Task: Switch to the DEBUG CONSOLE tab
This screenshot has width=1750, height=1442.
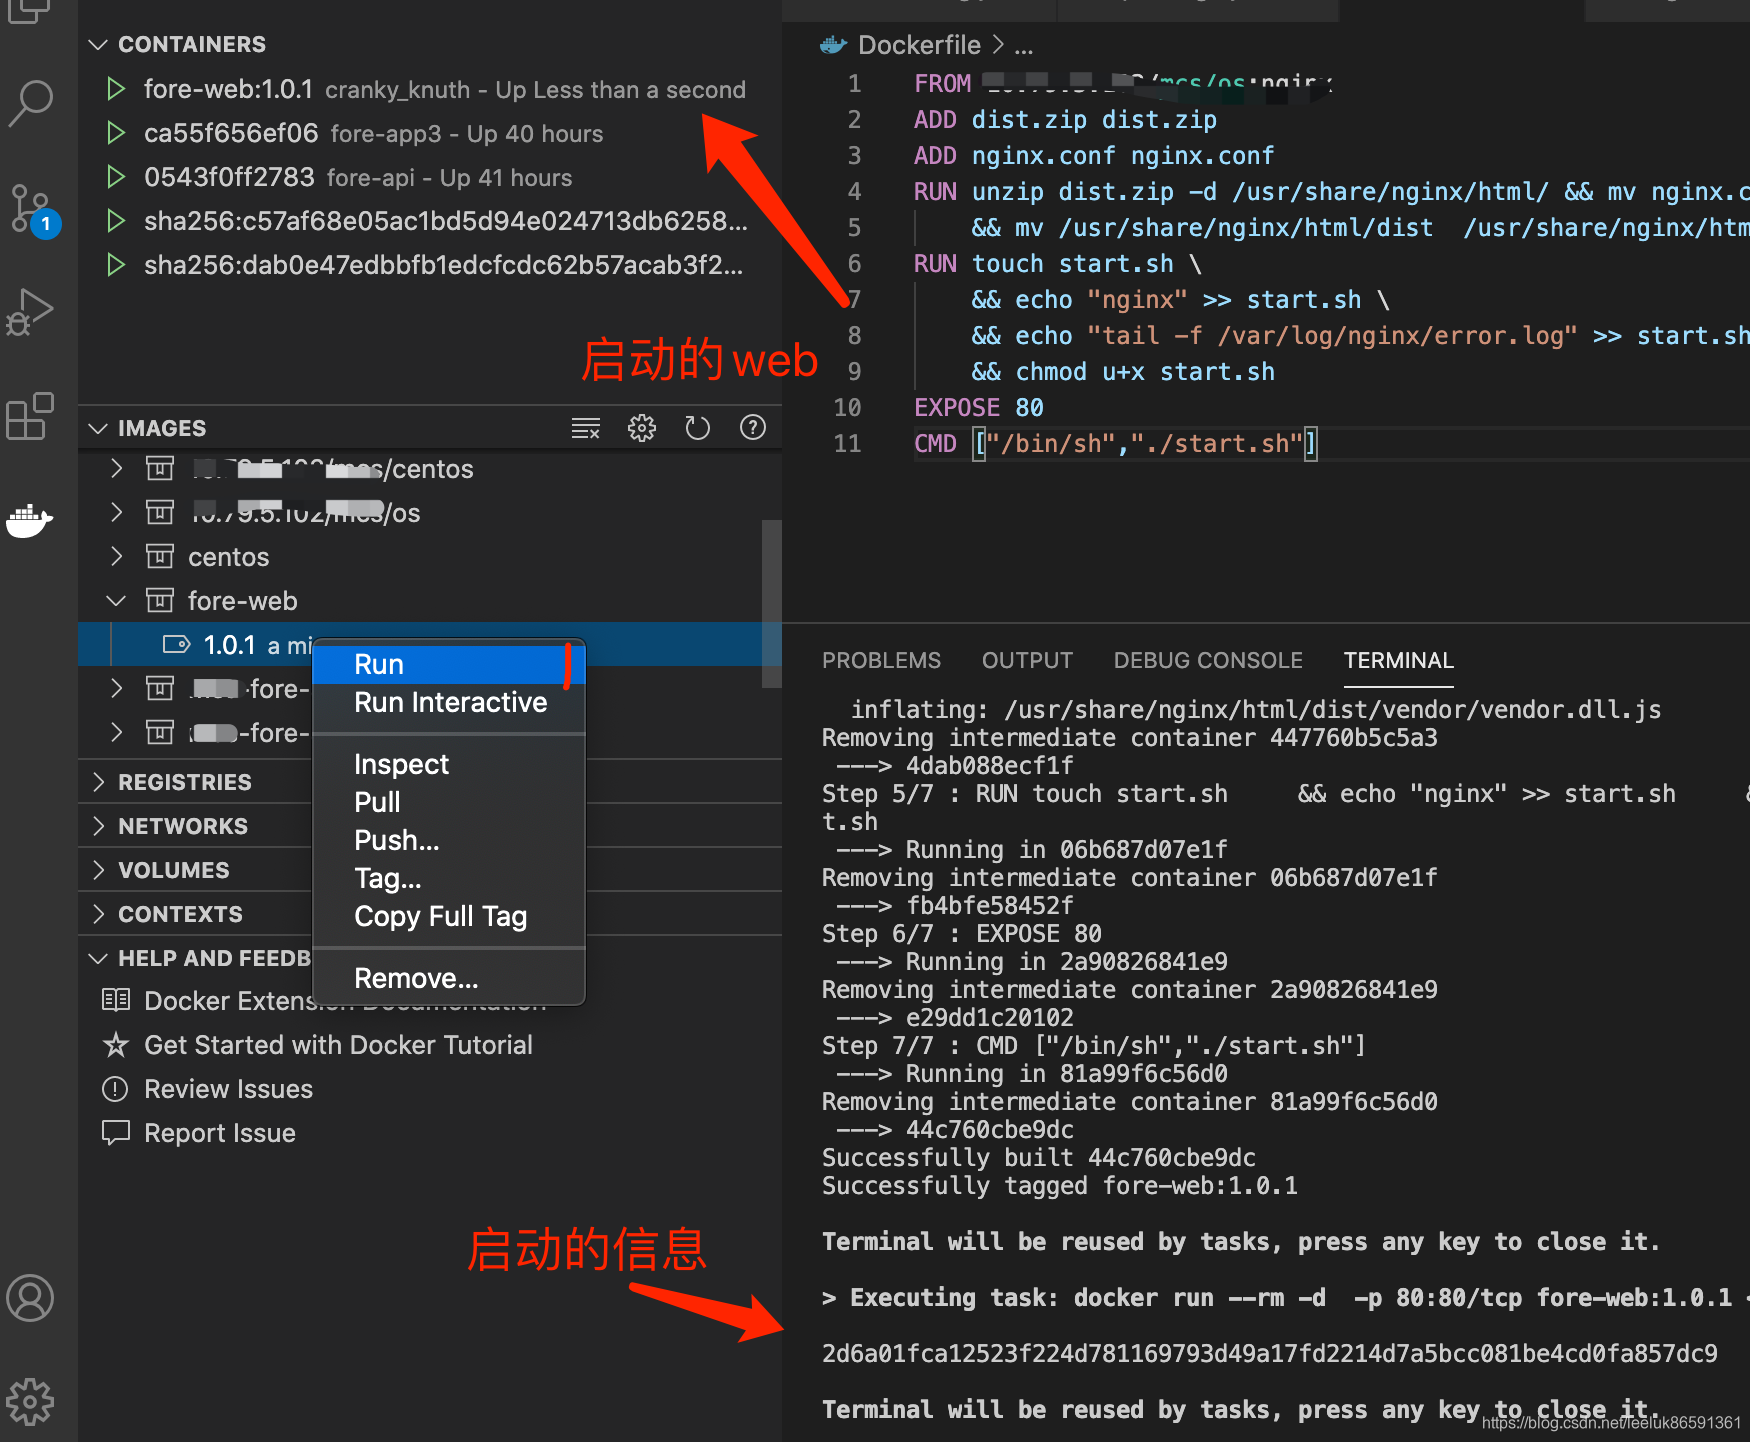Action: (1208, 660)
